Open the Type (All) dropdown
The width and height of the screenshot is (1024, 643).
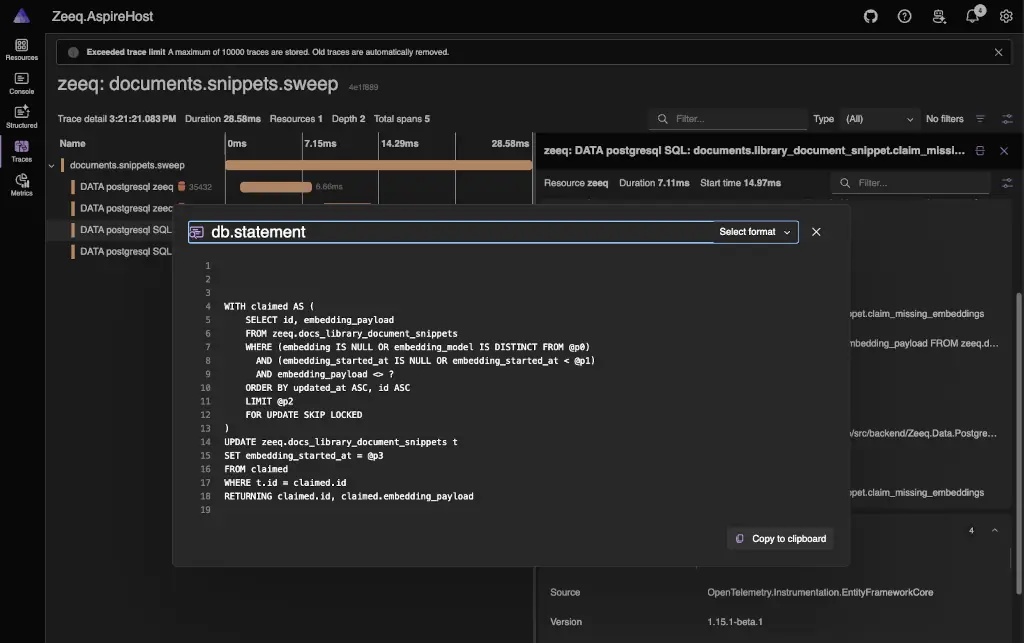(x=879, y=119)
